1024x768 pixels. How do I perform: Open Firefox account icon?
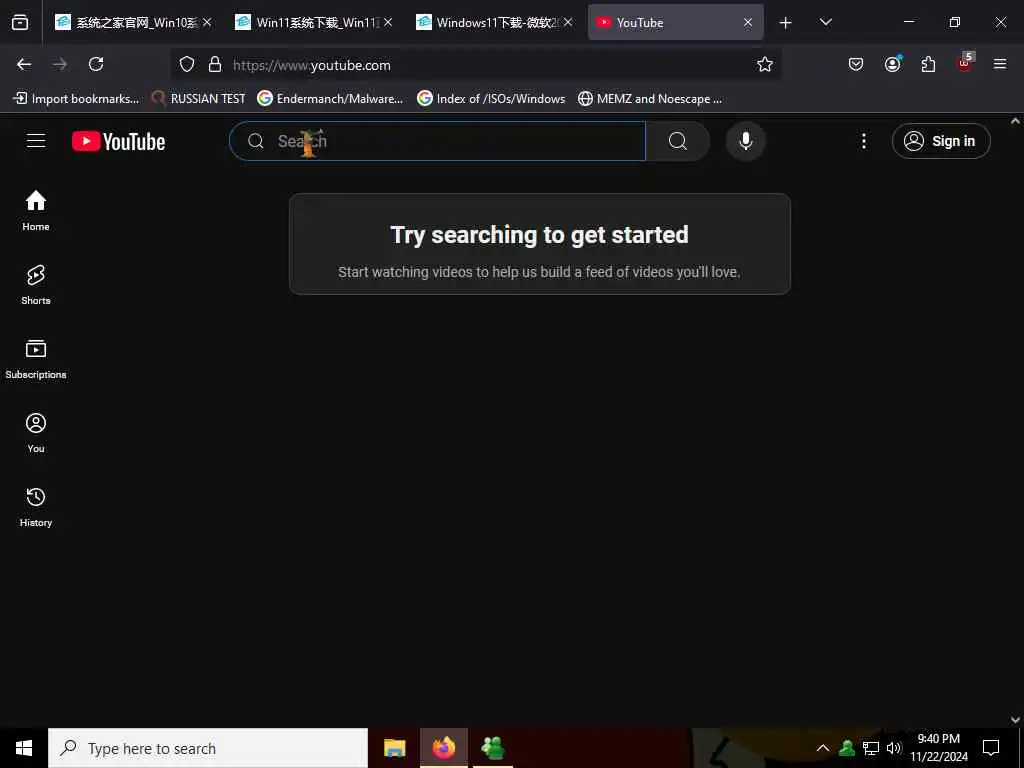[x=892, y=64]
